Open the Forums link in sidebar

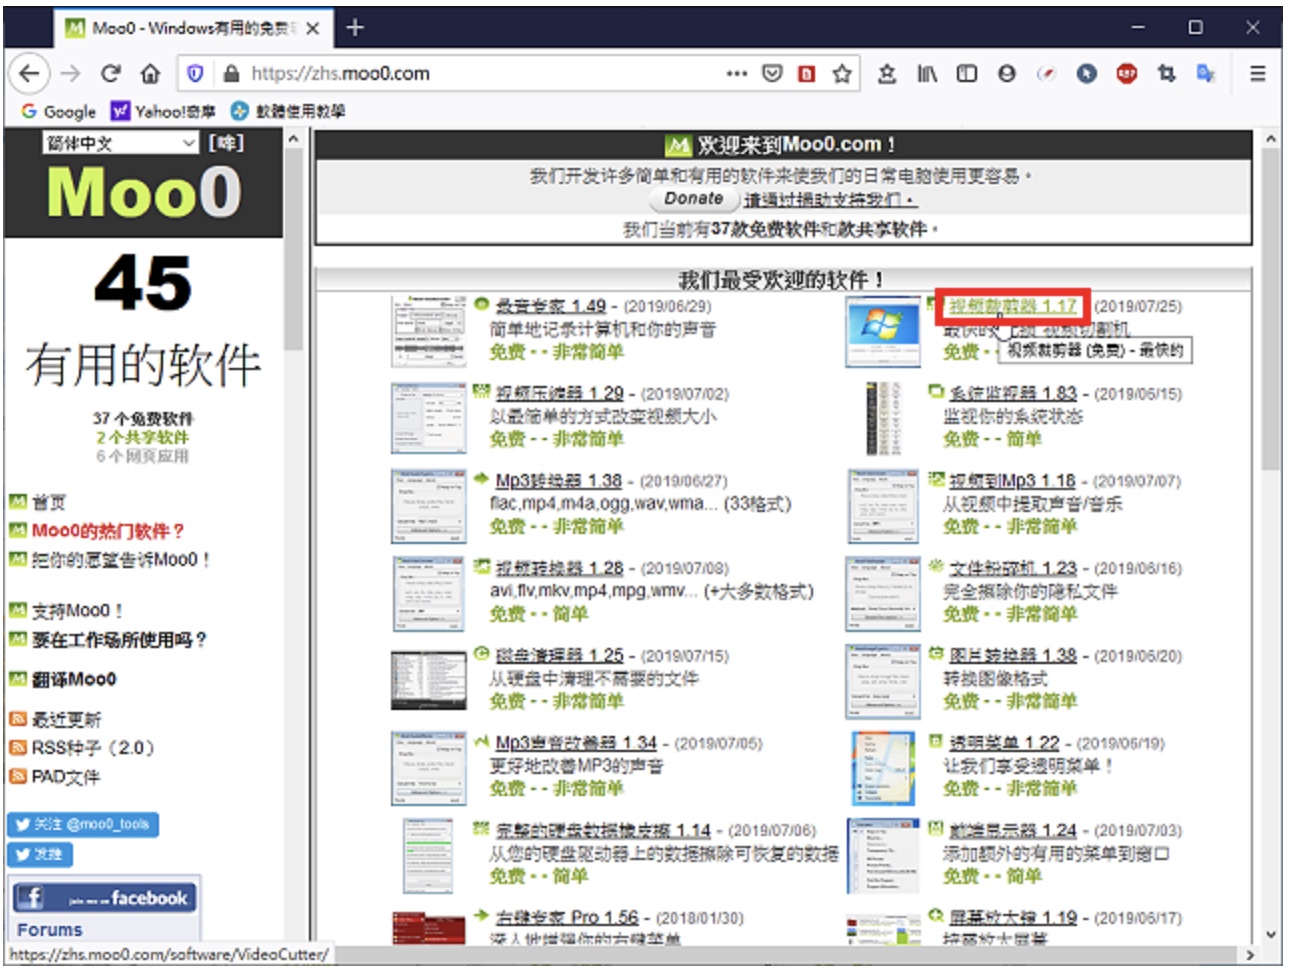tap(49, 930)
